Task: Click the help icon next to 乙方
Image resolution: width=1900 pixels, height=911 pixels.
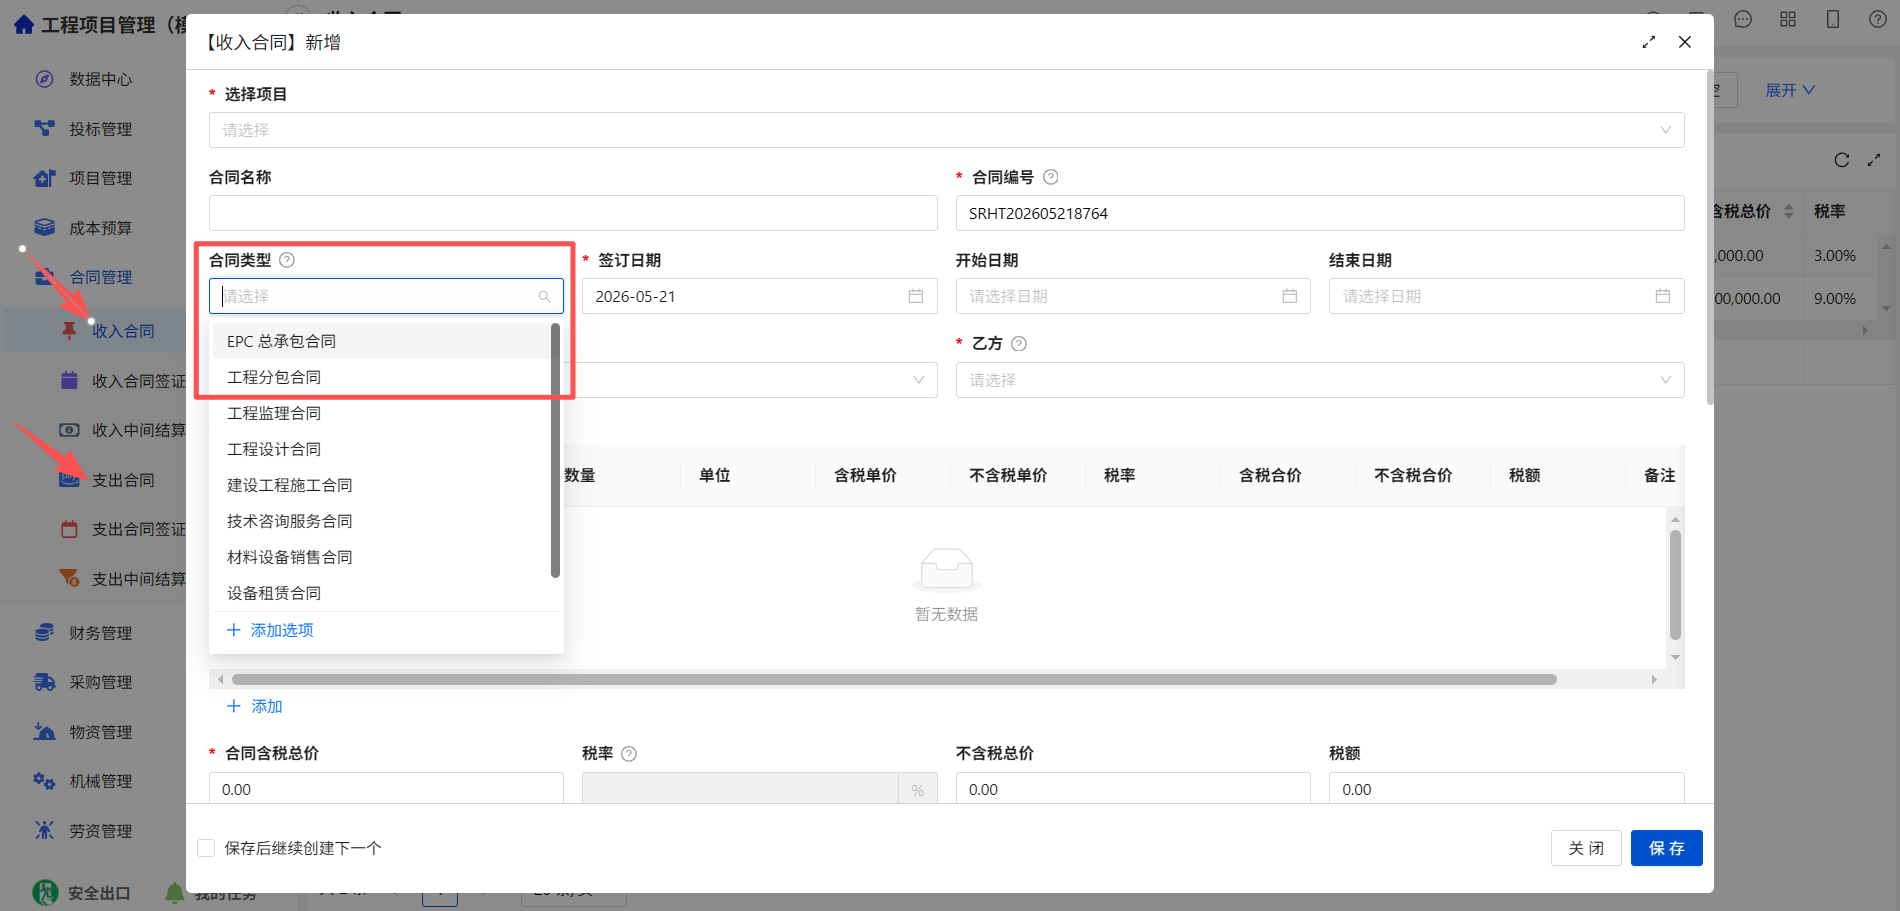Action: tap(1019, 344)
